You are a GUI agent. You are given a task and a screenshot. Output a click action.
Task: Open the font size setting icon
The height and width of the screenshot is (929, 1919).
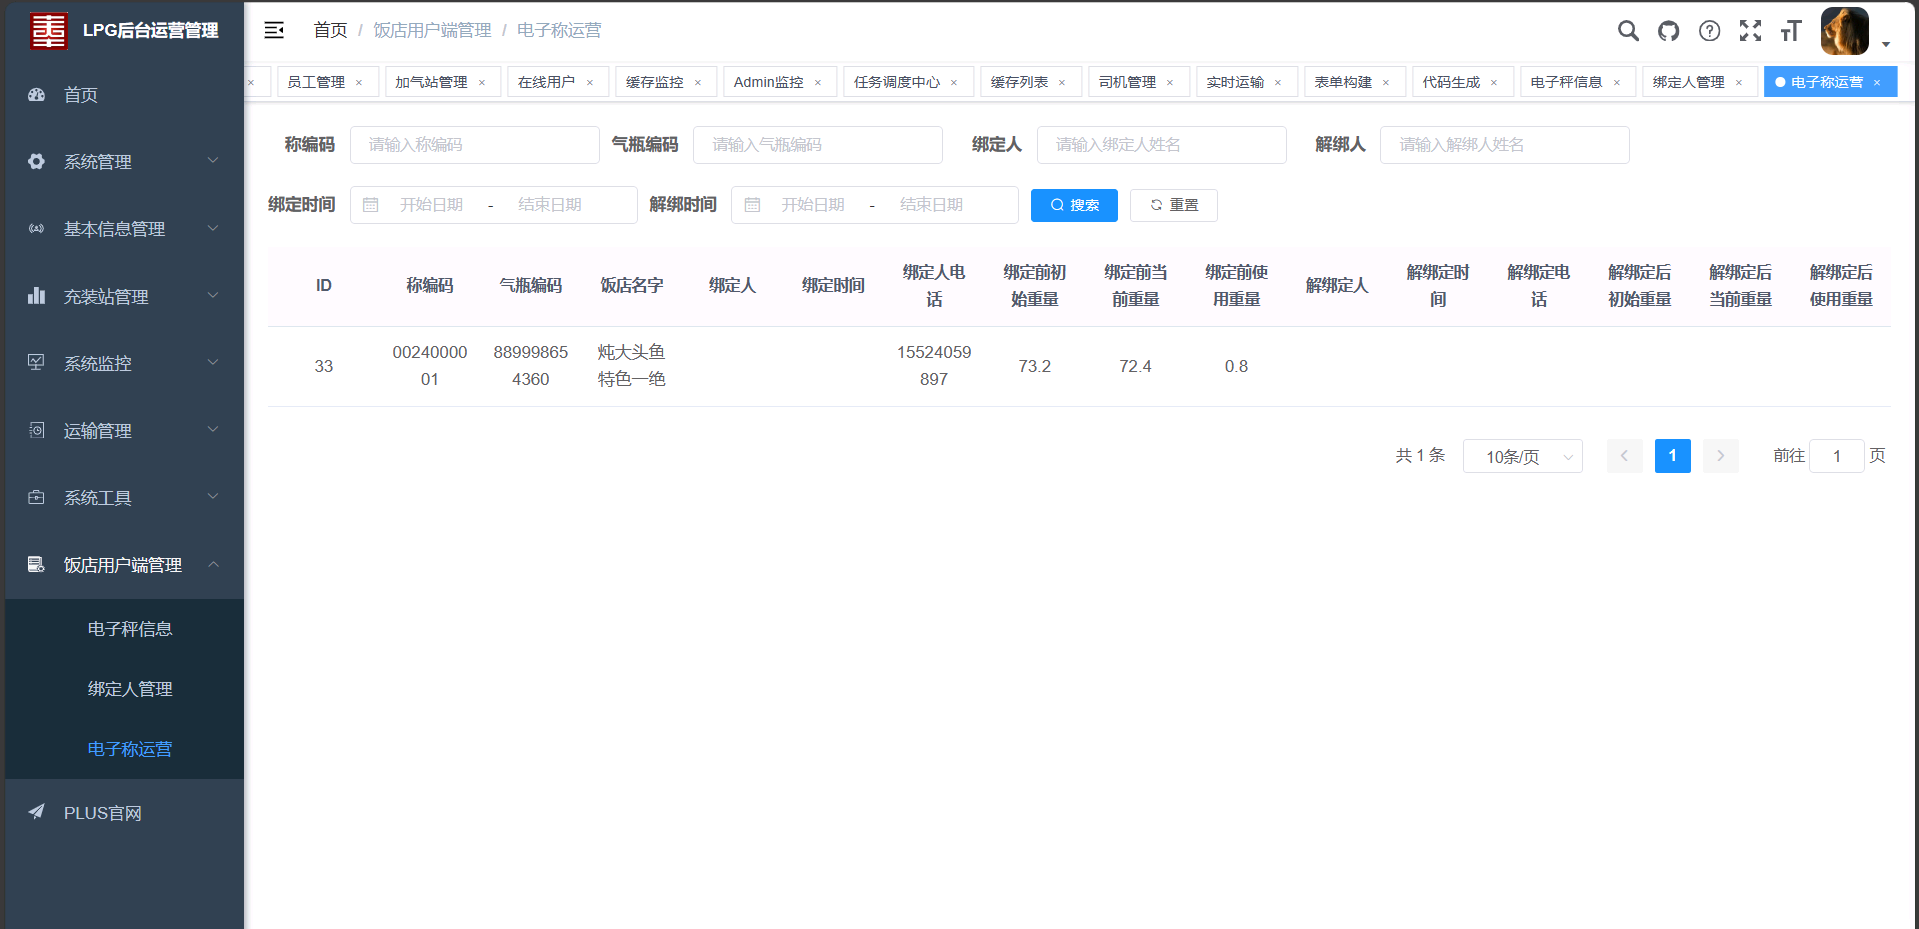point(1791,31)
